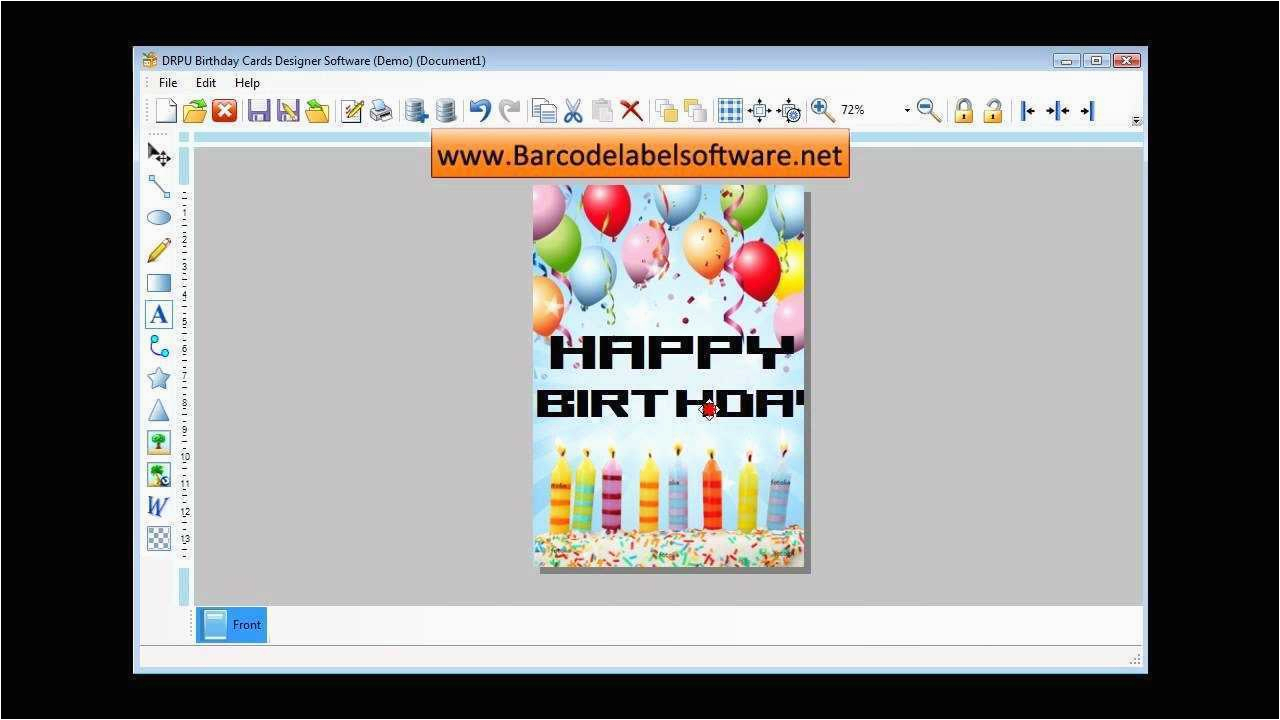Click the red close document icon
Image resolution: width=1280 pixels, height=720 pixels.
click(225, 110)
